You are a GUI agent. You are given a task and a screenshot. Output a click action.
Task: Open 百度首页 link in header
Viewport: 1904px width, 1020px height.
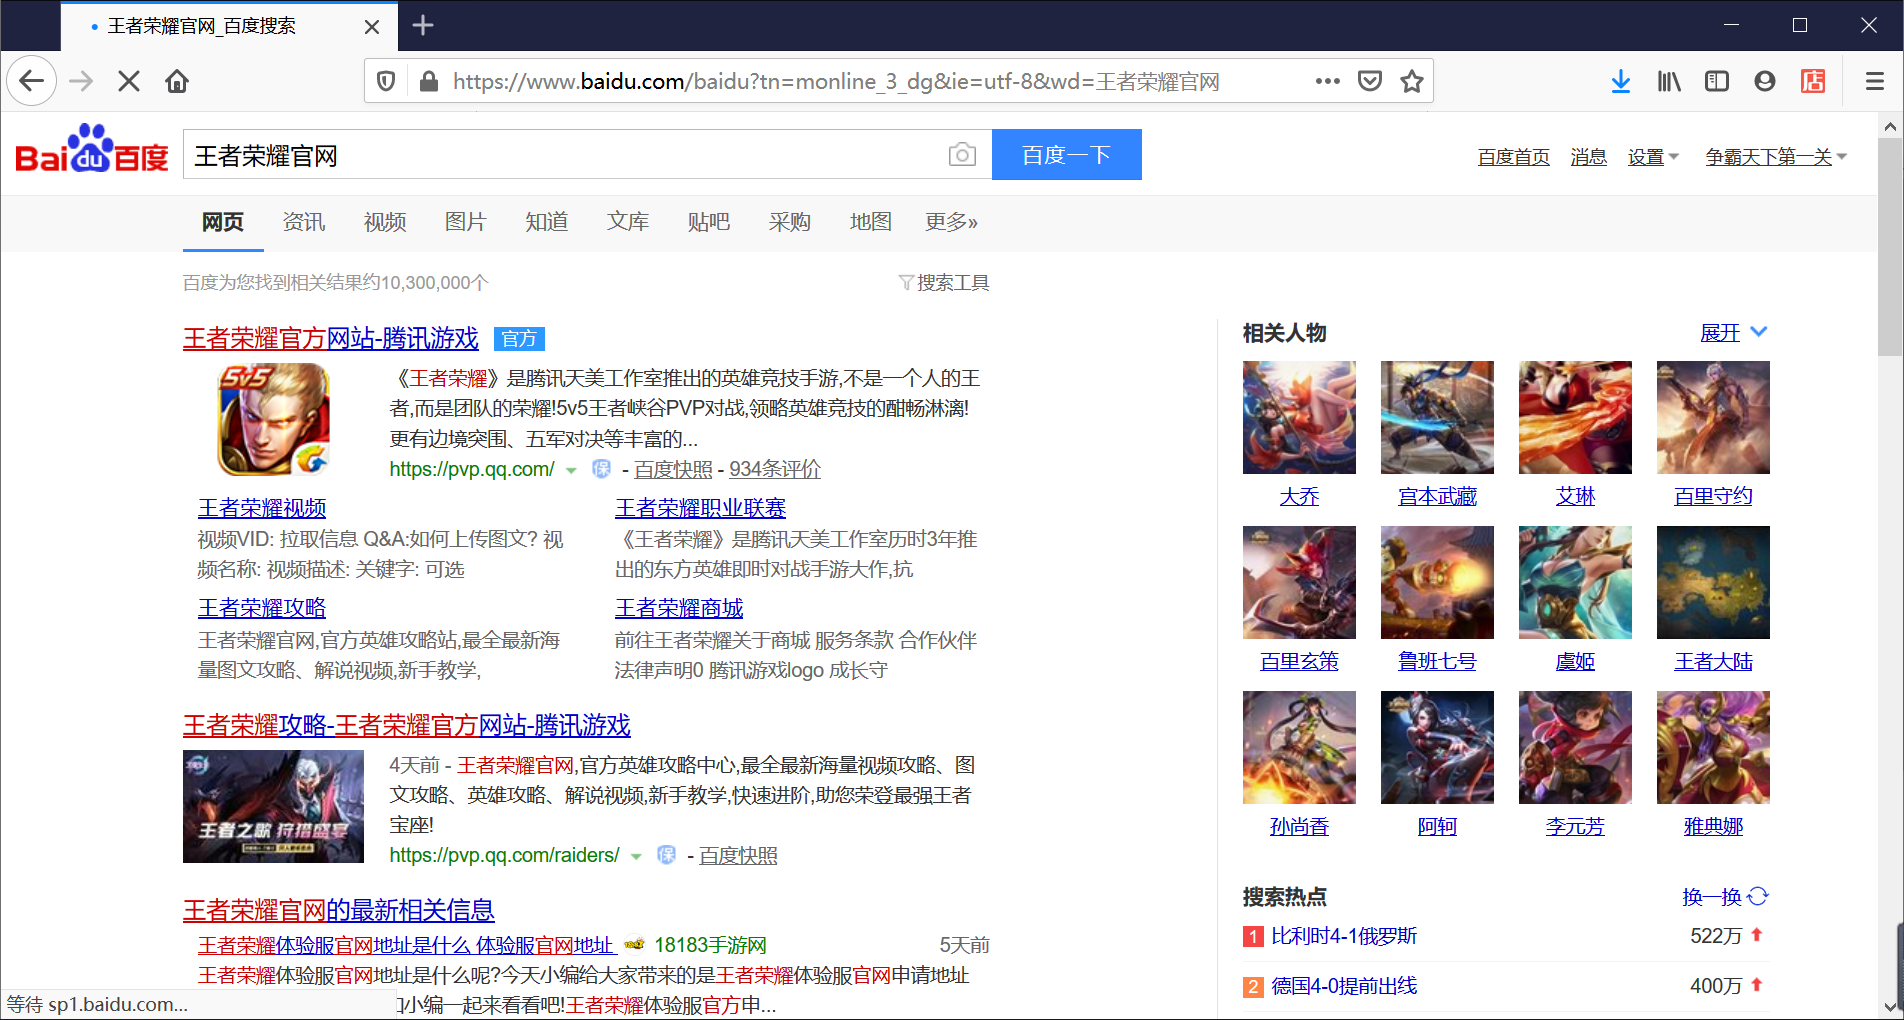(1514, 157)
